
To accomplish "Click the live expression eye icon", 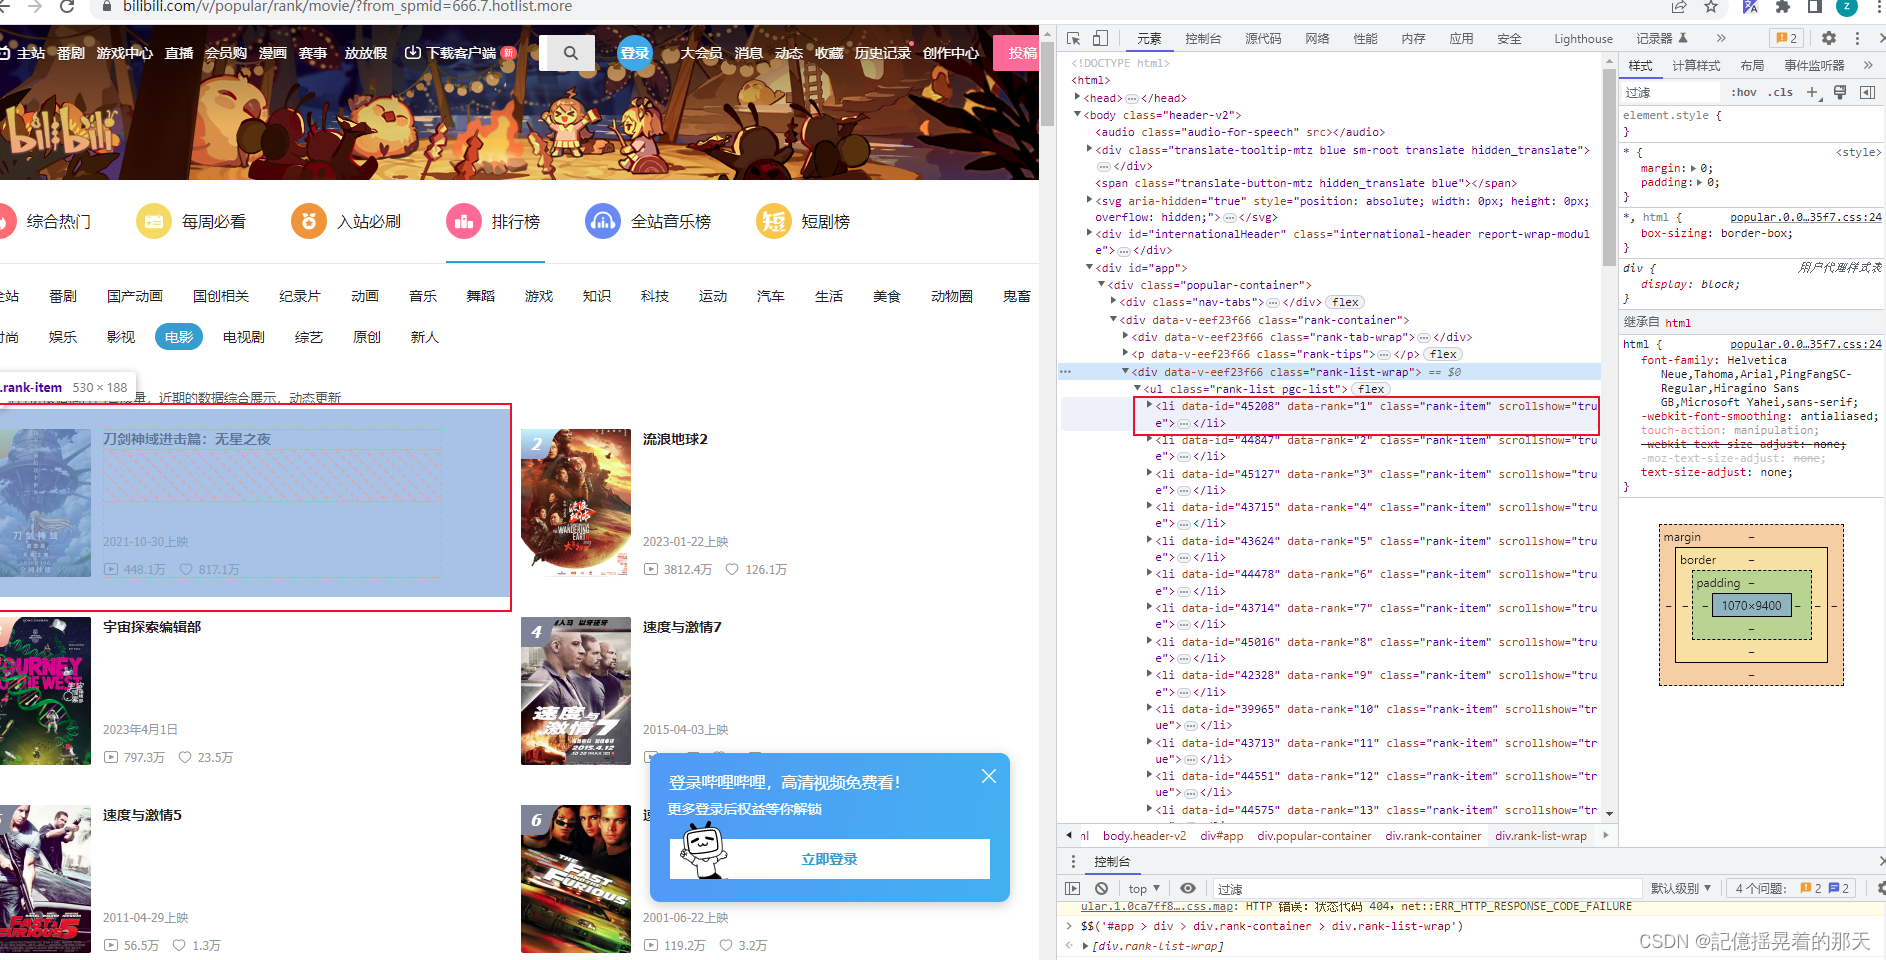I will coord(1188,888).
